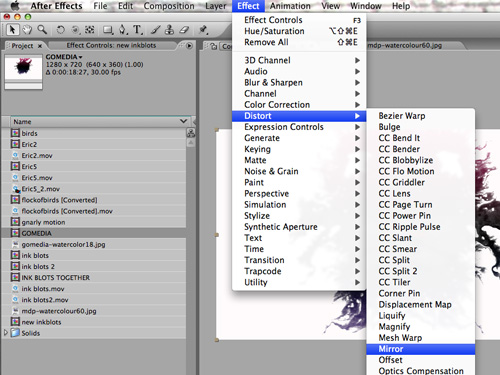Open the Animation menu
Viewport: 500px width, 375px height.
coord(290,6)
